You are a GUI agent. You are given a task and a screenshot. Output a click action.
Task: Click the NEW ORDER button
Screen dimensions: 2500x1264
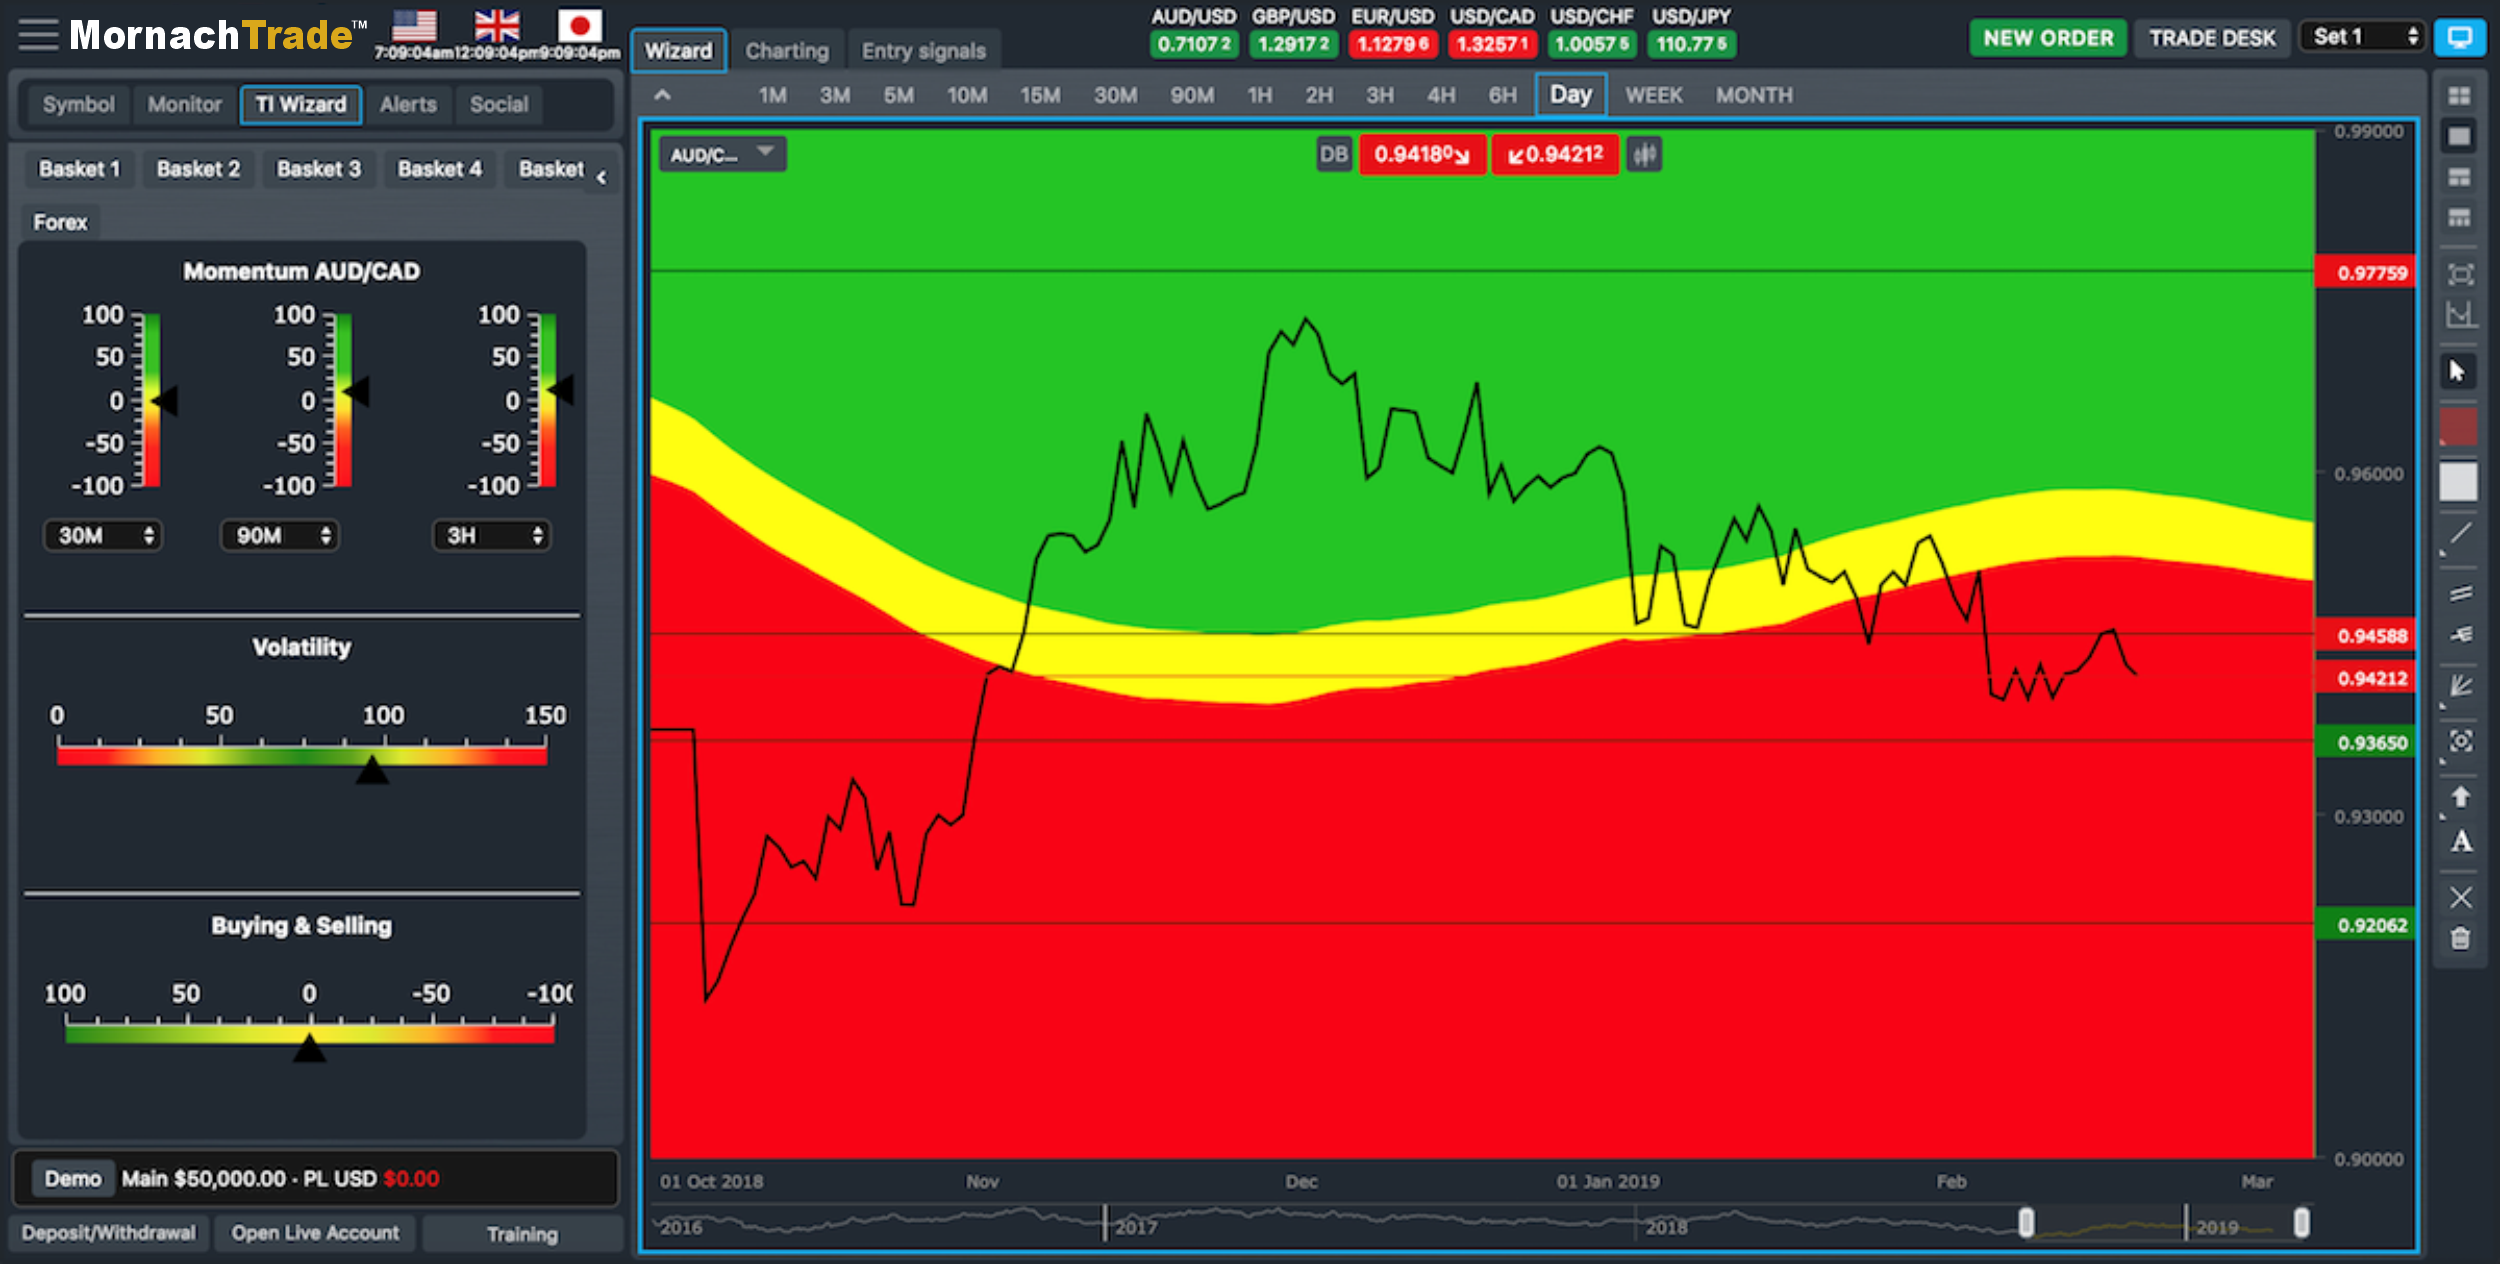pyautogui.click(x=2048, y=38)
